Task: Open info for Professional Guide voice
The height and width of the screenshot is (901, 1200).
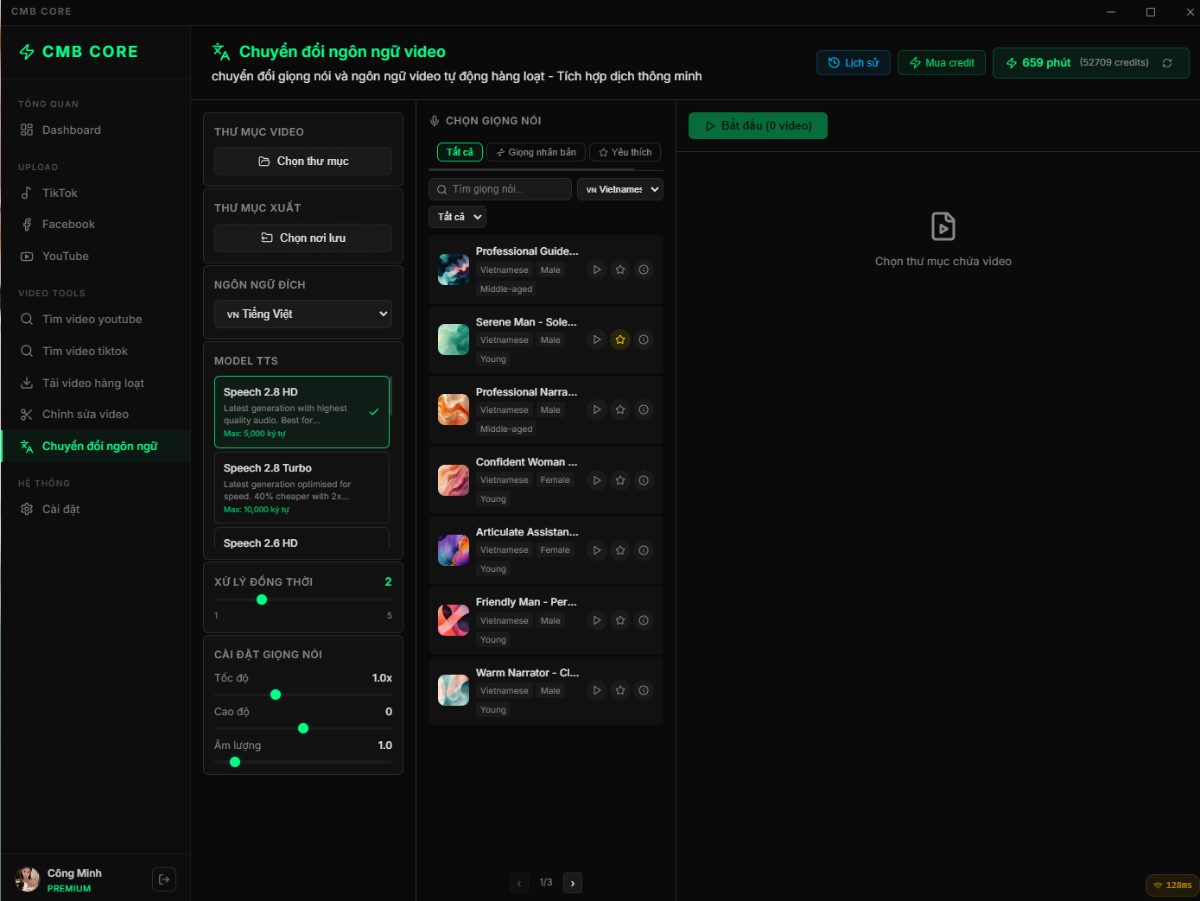Action: 643,269
